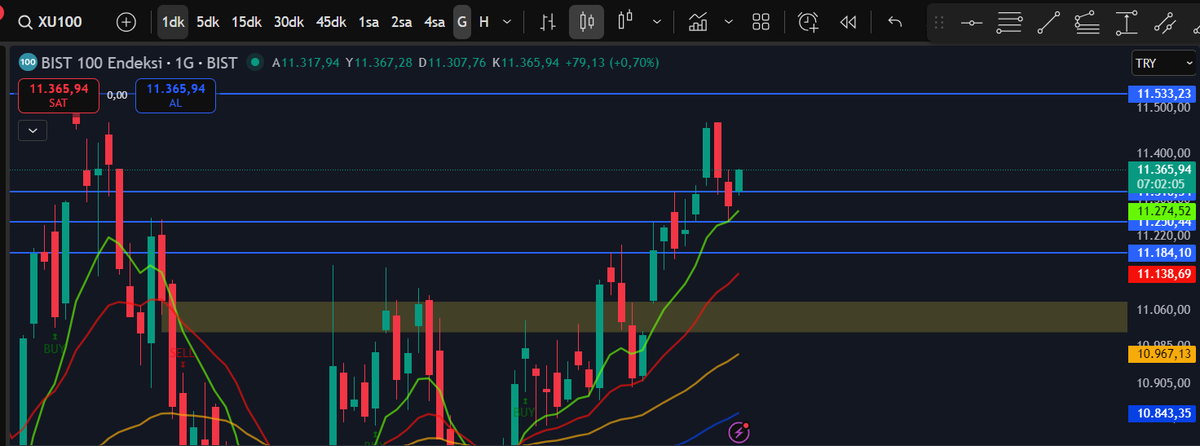Select the weekly H interval
This screenshot has height=446, width=1200.
click(484, 21)
